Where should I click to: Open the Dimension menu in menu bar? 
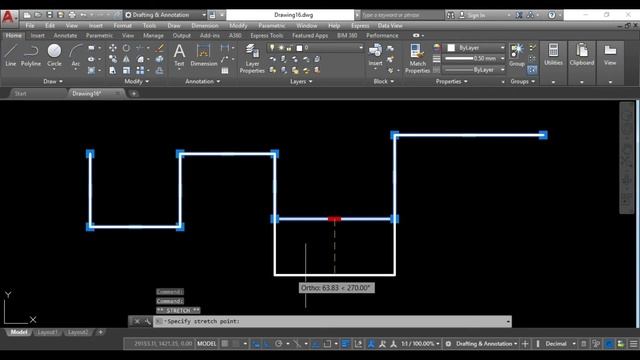click(205, 26)
